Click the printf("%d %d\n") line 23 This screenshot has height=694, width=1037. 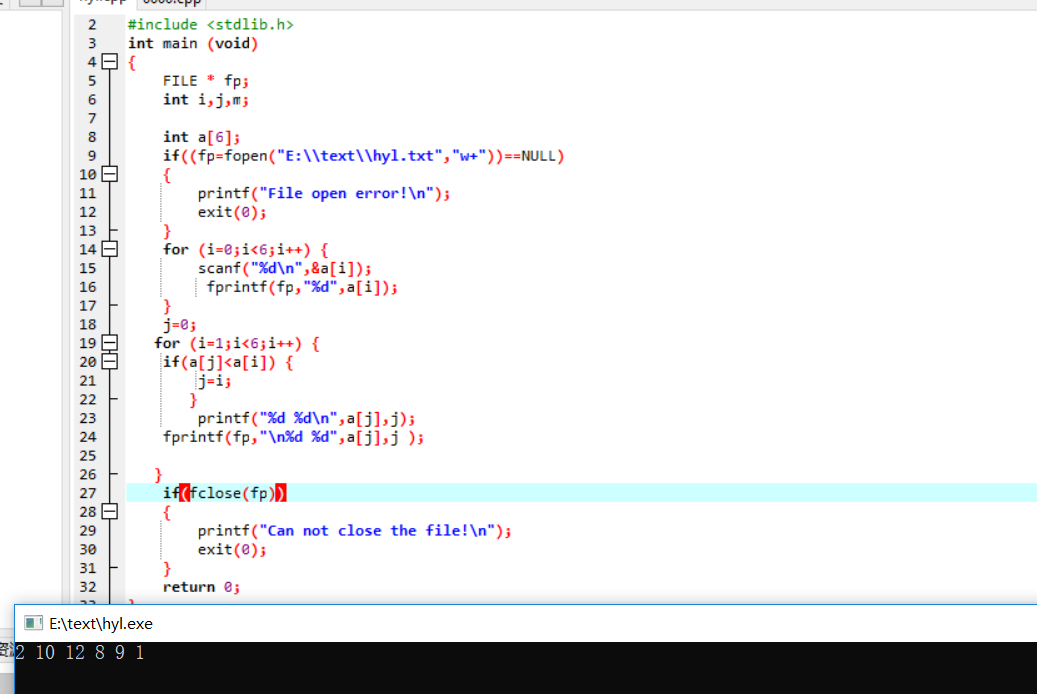point(306,418)
